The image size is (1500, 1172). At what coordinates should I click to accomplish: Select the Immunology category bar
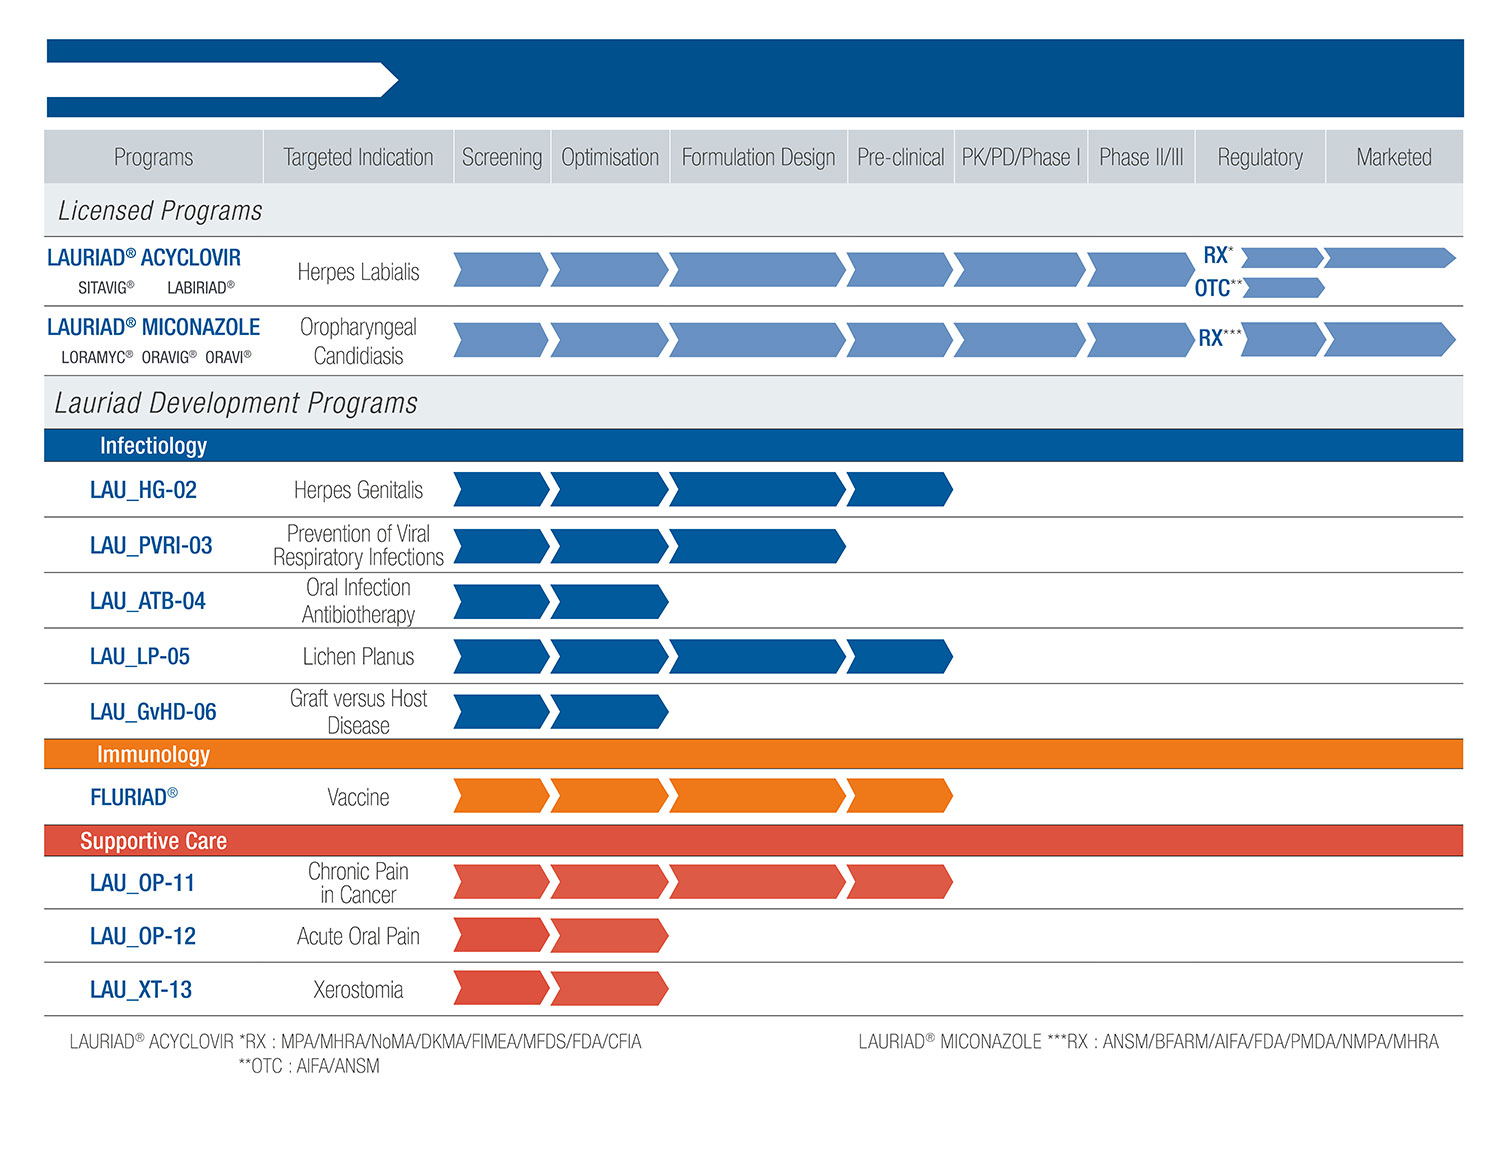[x=753, y=754]
